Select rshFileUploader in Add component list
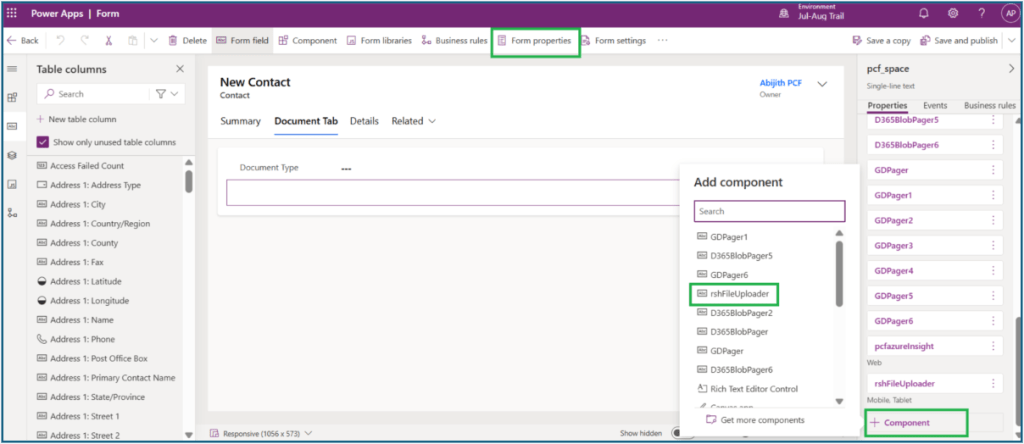 point(739,294)
